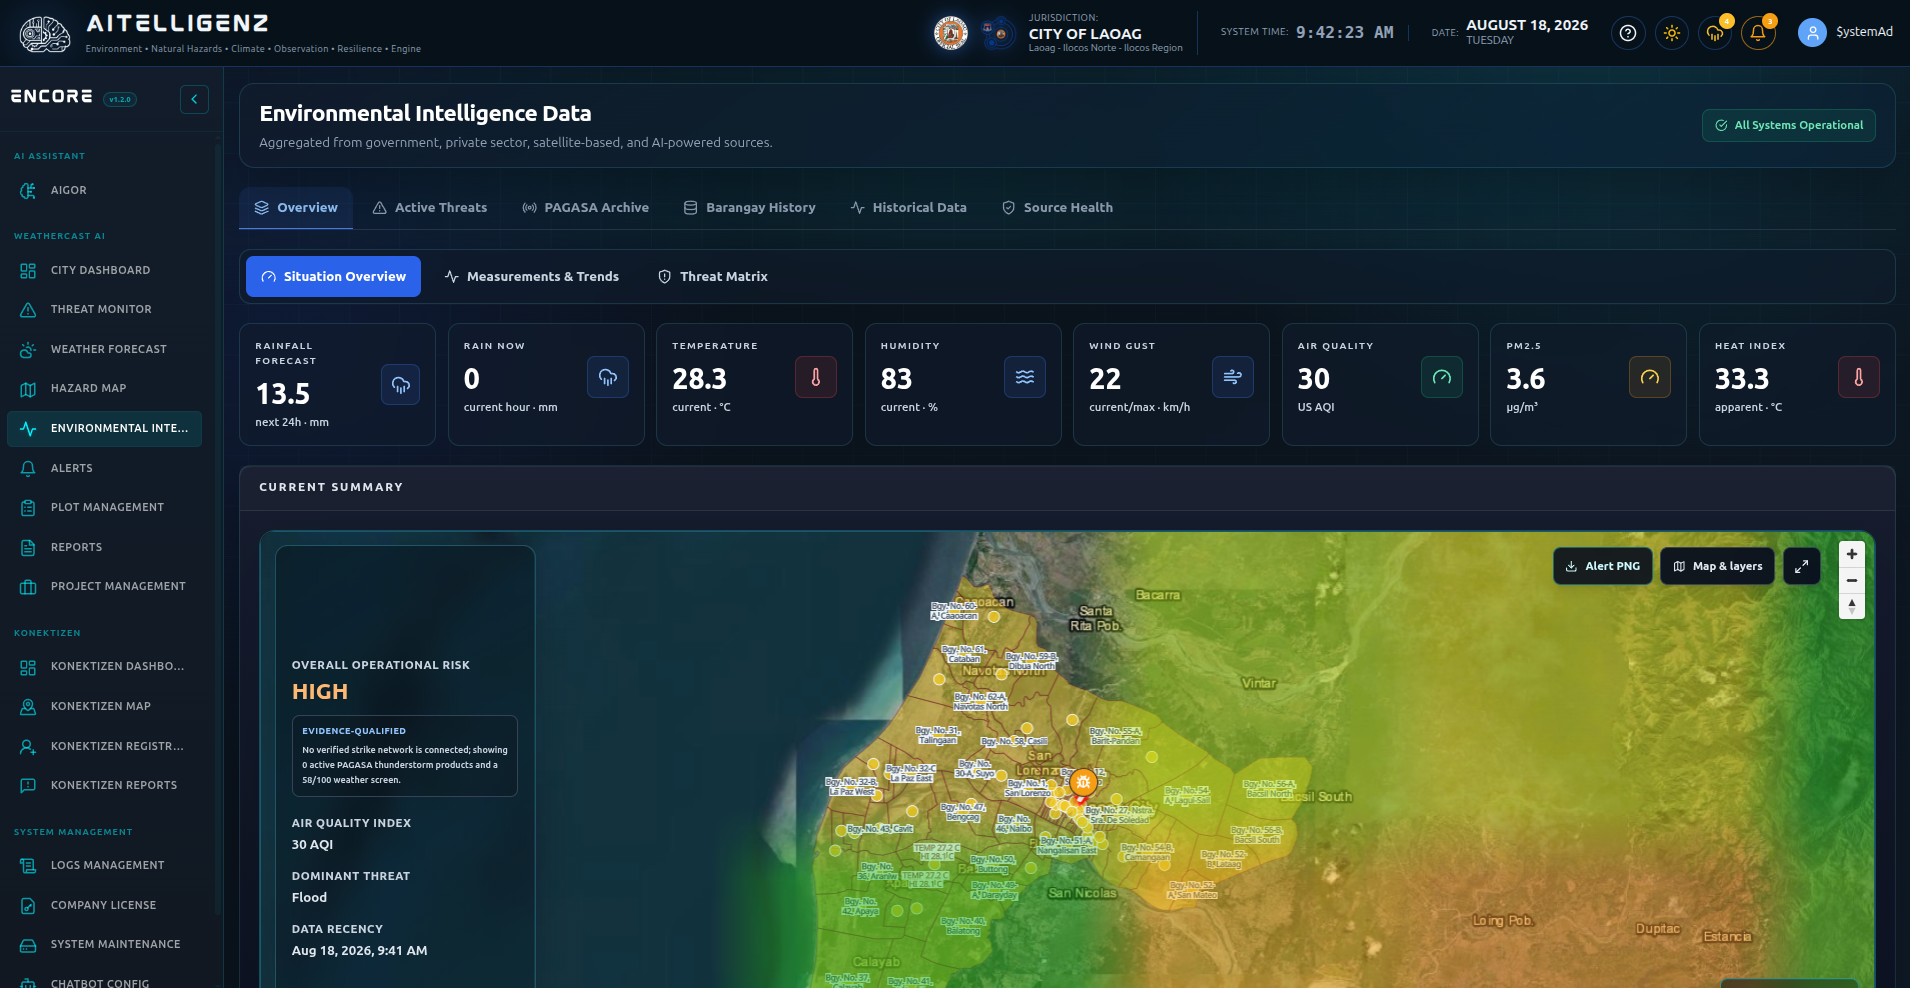Screen dimensions: 1910x988
Task: Open Konektizen Dashboard in sidebar
Action: pyautogui.click(x=104, y=666)
